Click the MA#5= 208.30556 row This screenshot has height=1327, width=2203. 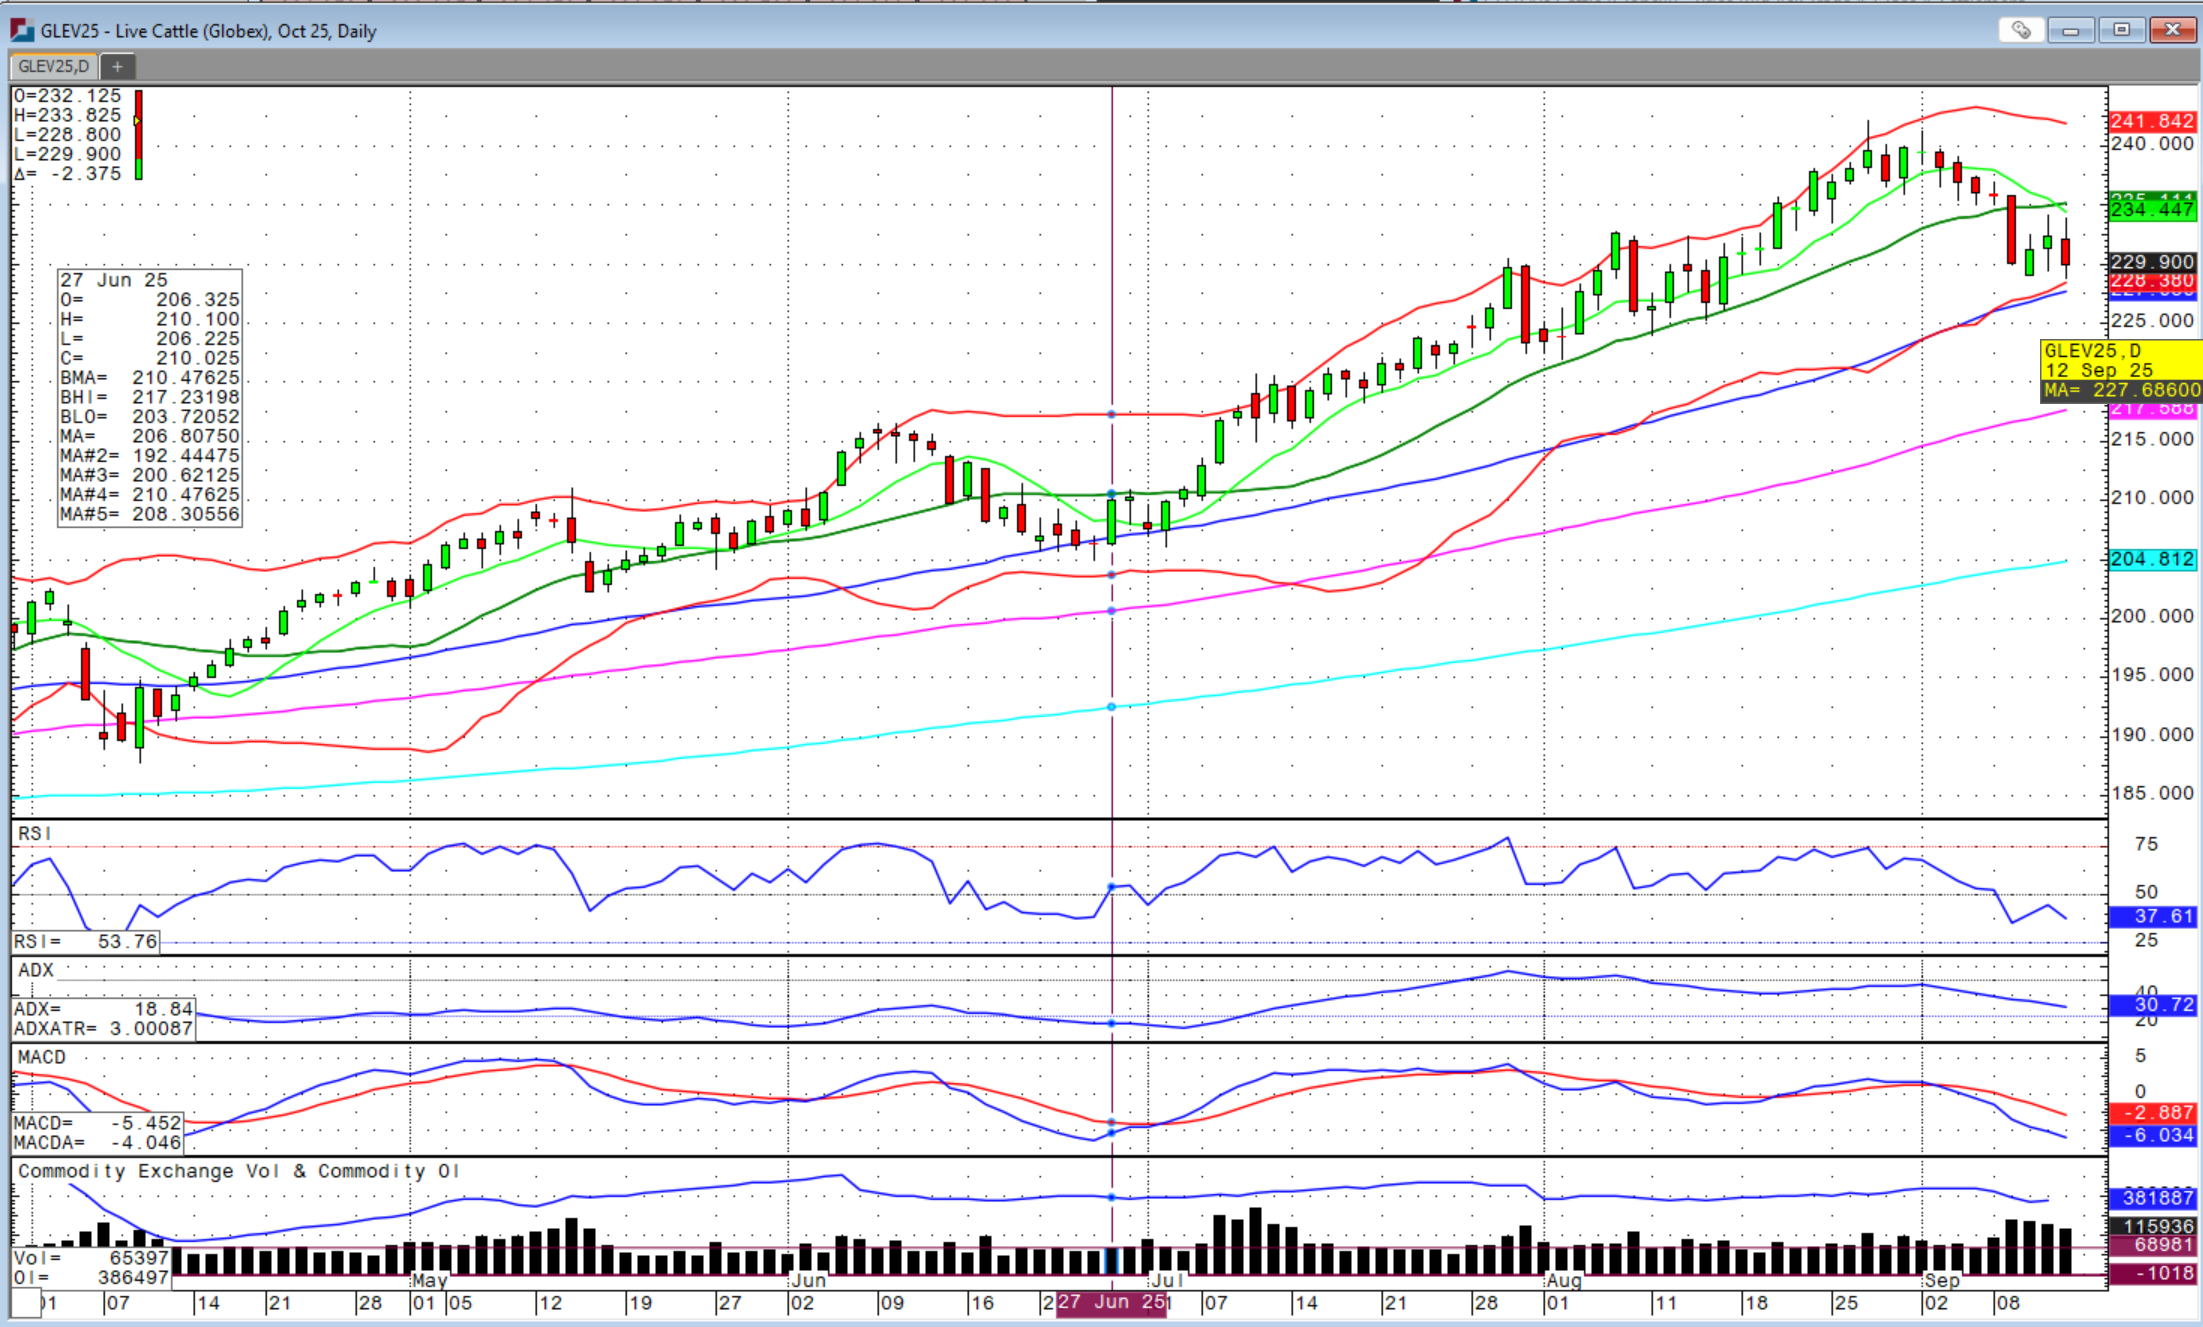pyautogui.click(x=150, y=513)
